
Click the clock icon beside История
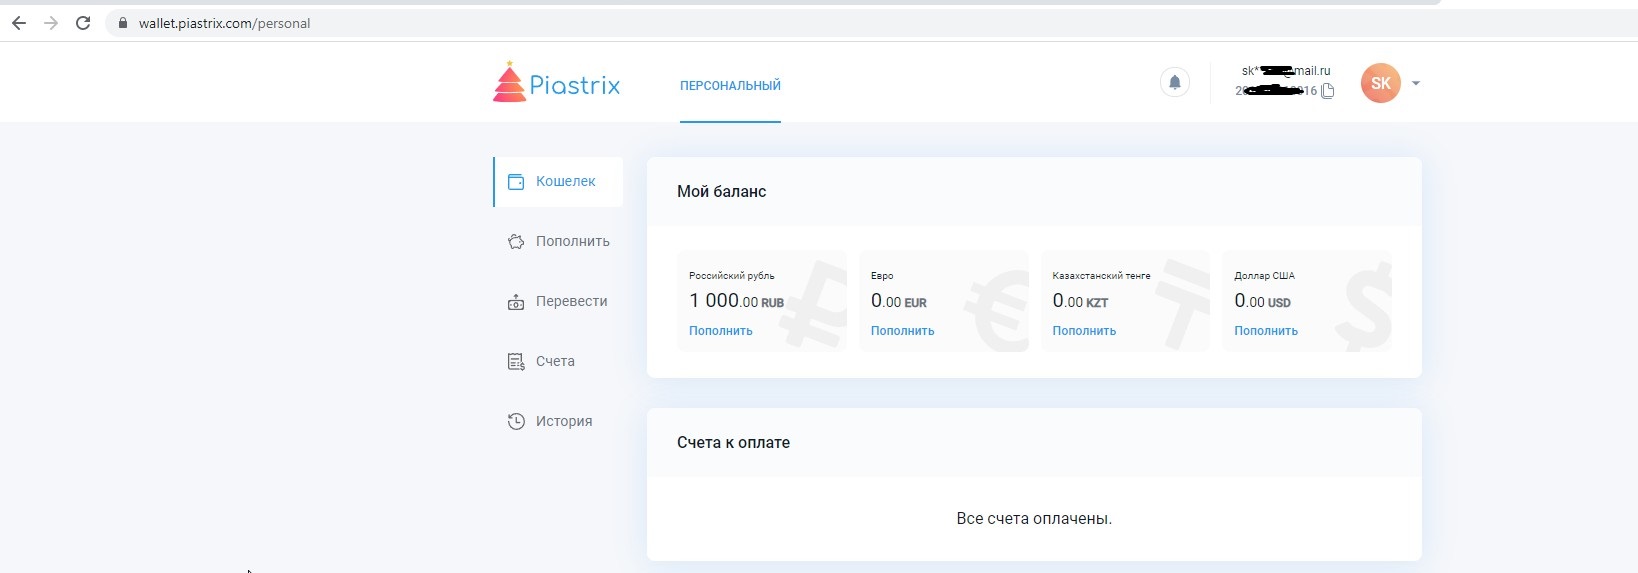click(516, 422)
